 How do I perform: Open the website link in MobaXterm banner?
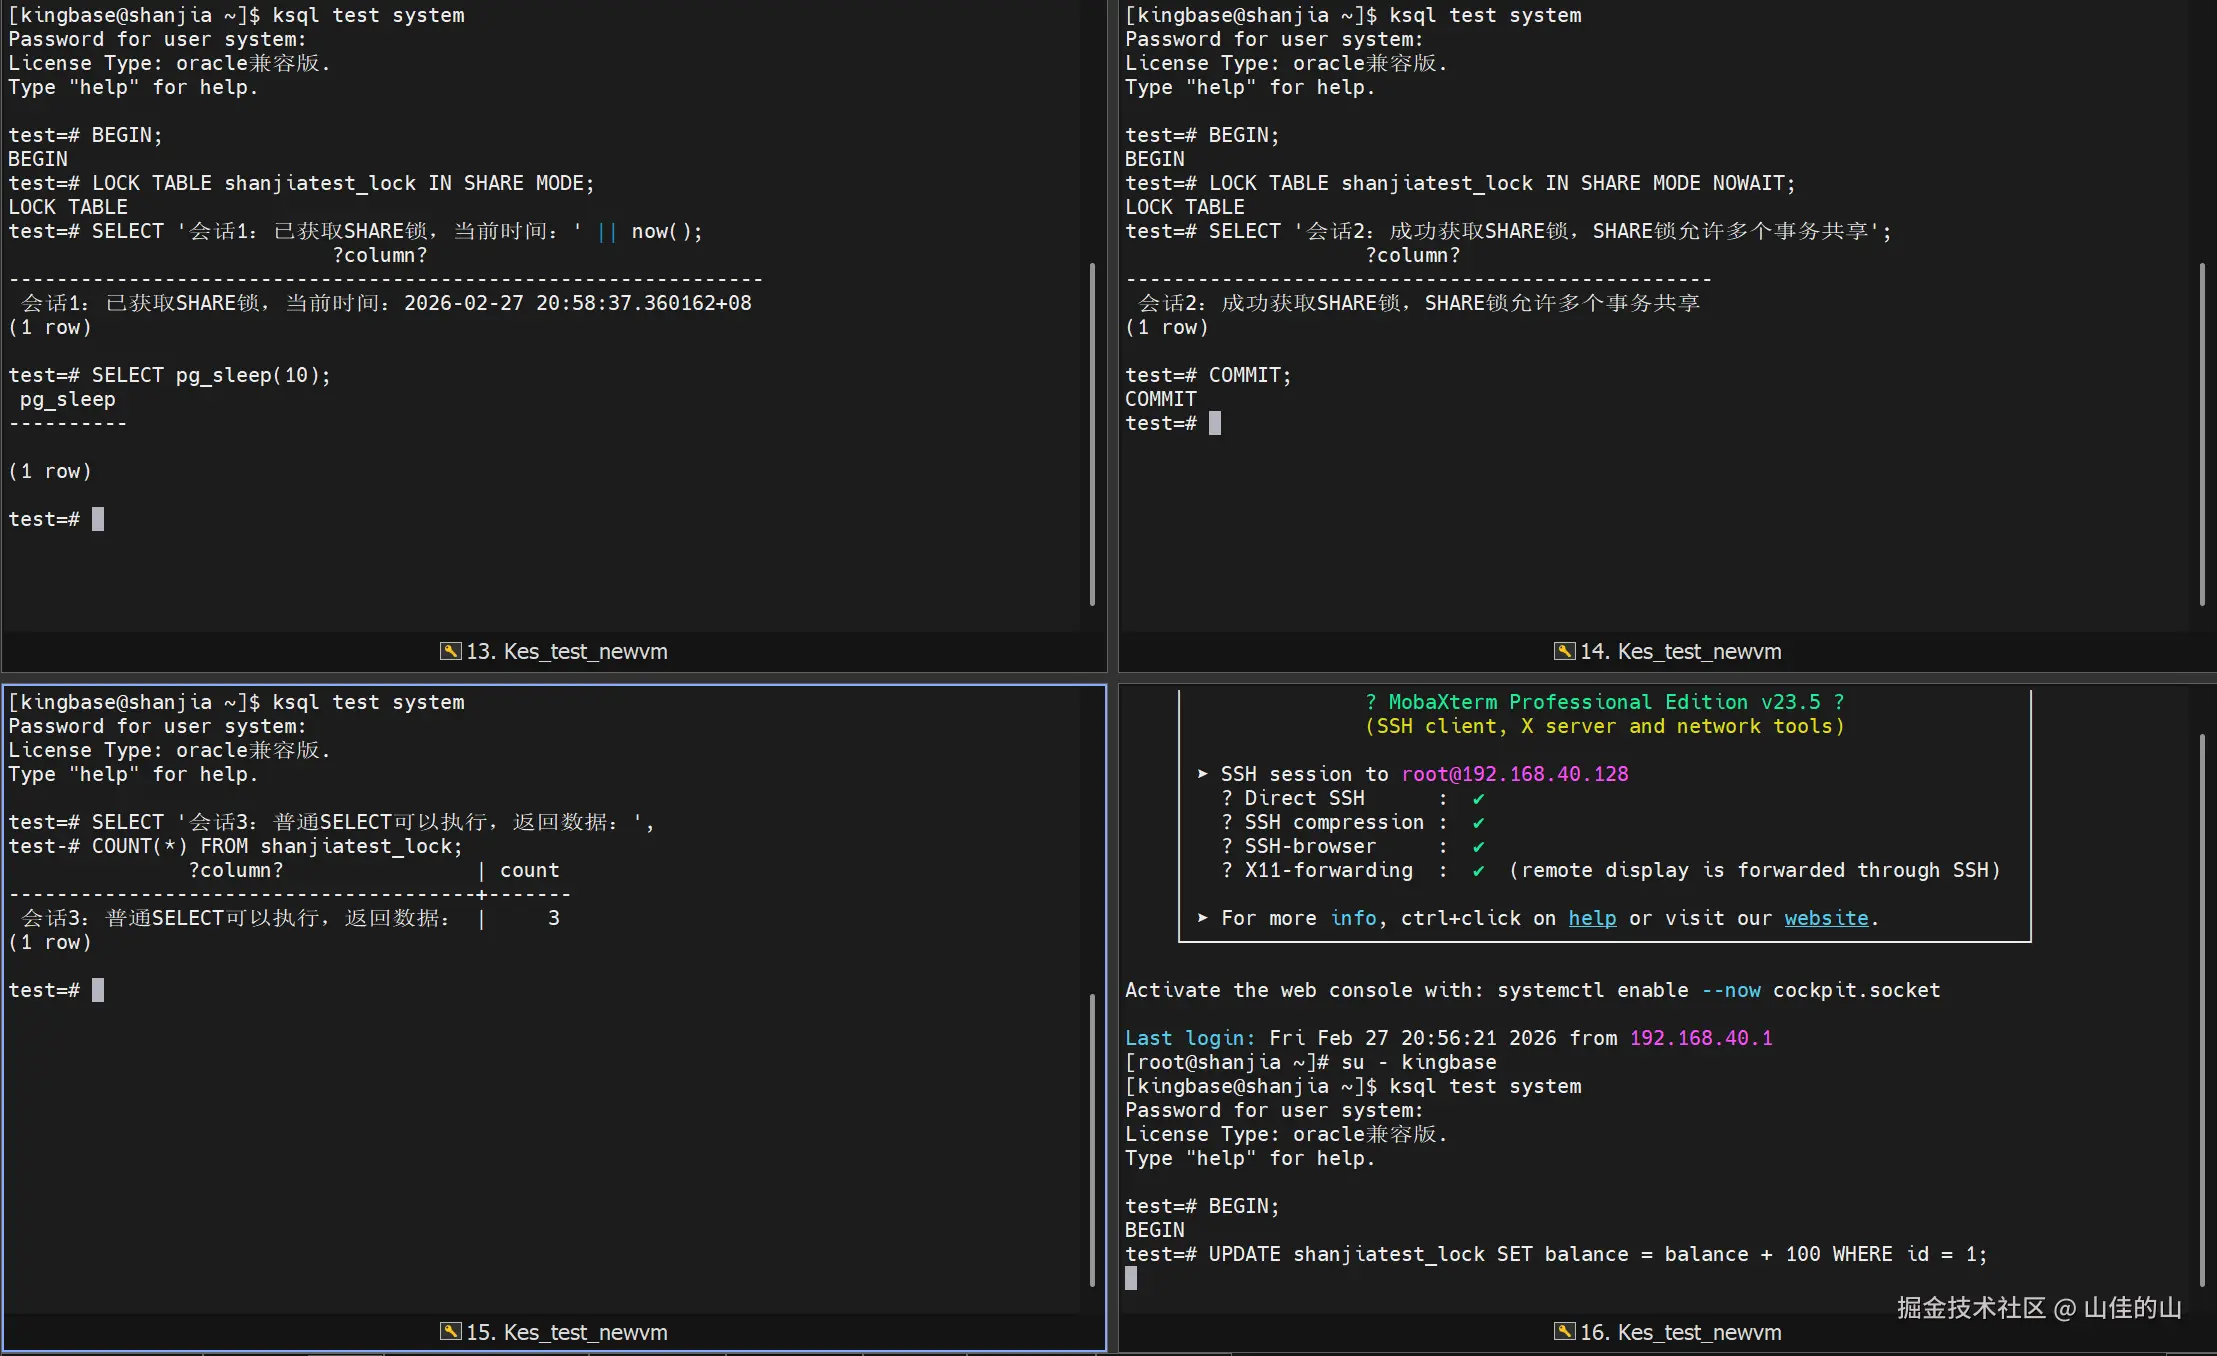tap(1826, 918)
